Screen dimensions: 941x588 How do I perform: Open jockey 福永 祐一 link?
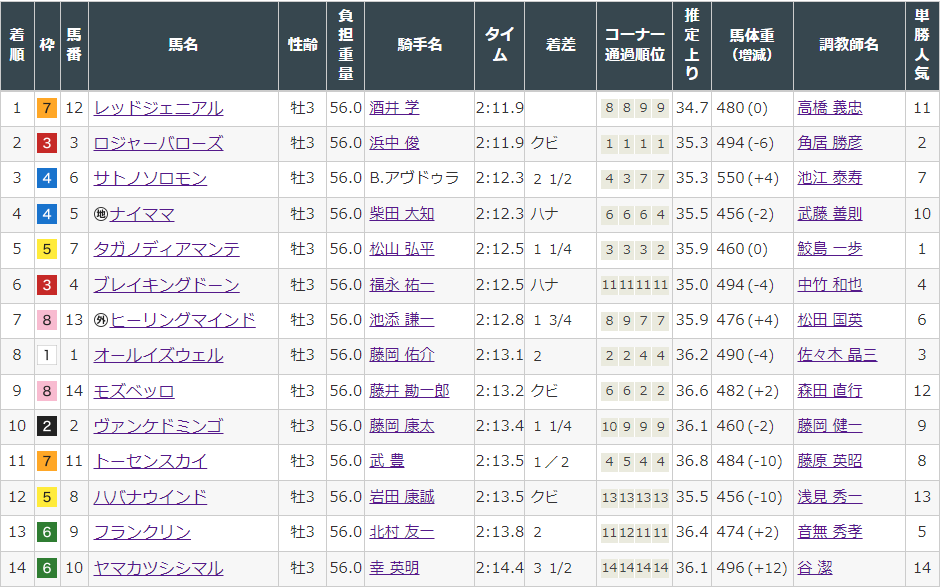401,285
